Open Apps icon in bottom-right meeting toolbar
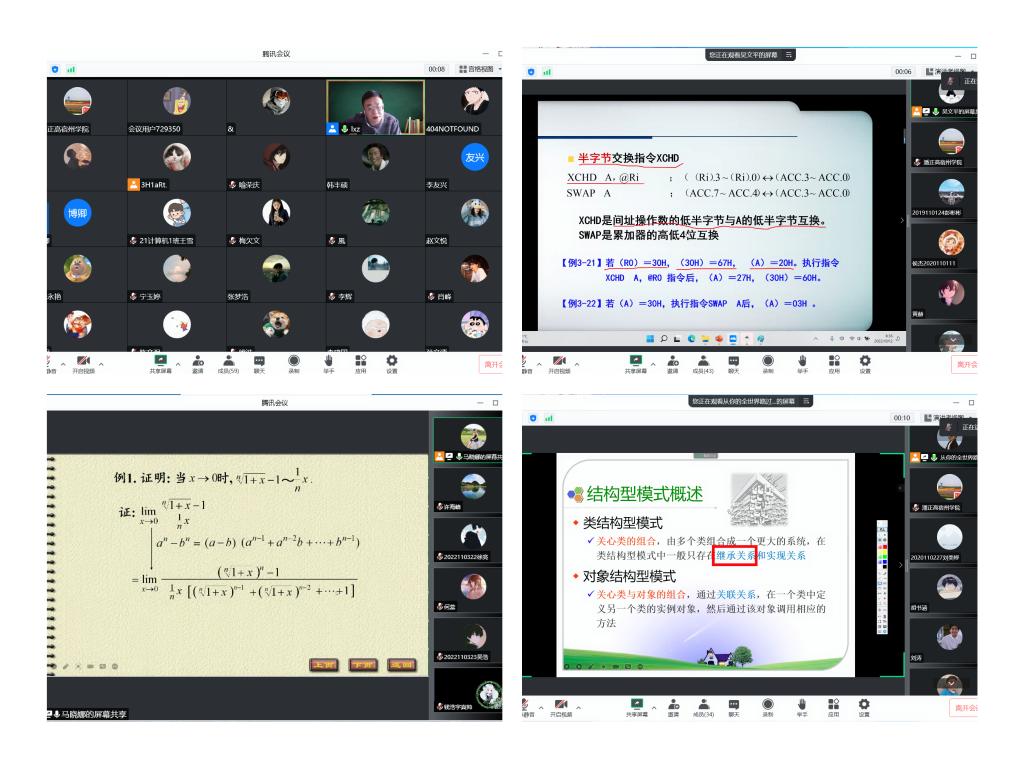Image resolution: width=1024 pixels, height=768 pixels. 833,708
